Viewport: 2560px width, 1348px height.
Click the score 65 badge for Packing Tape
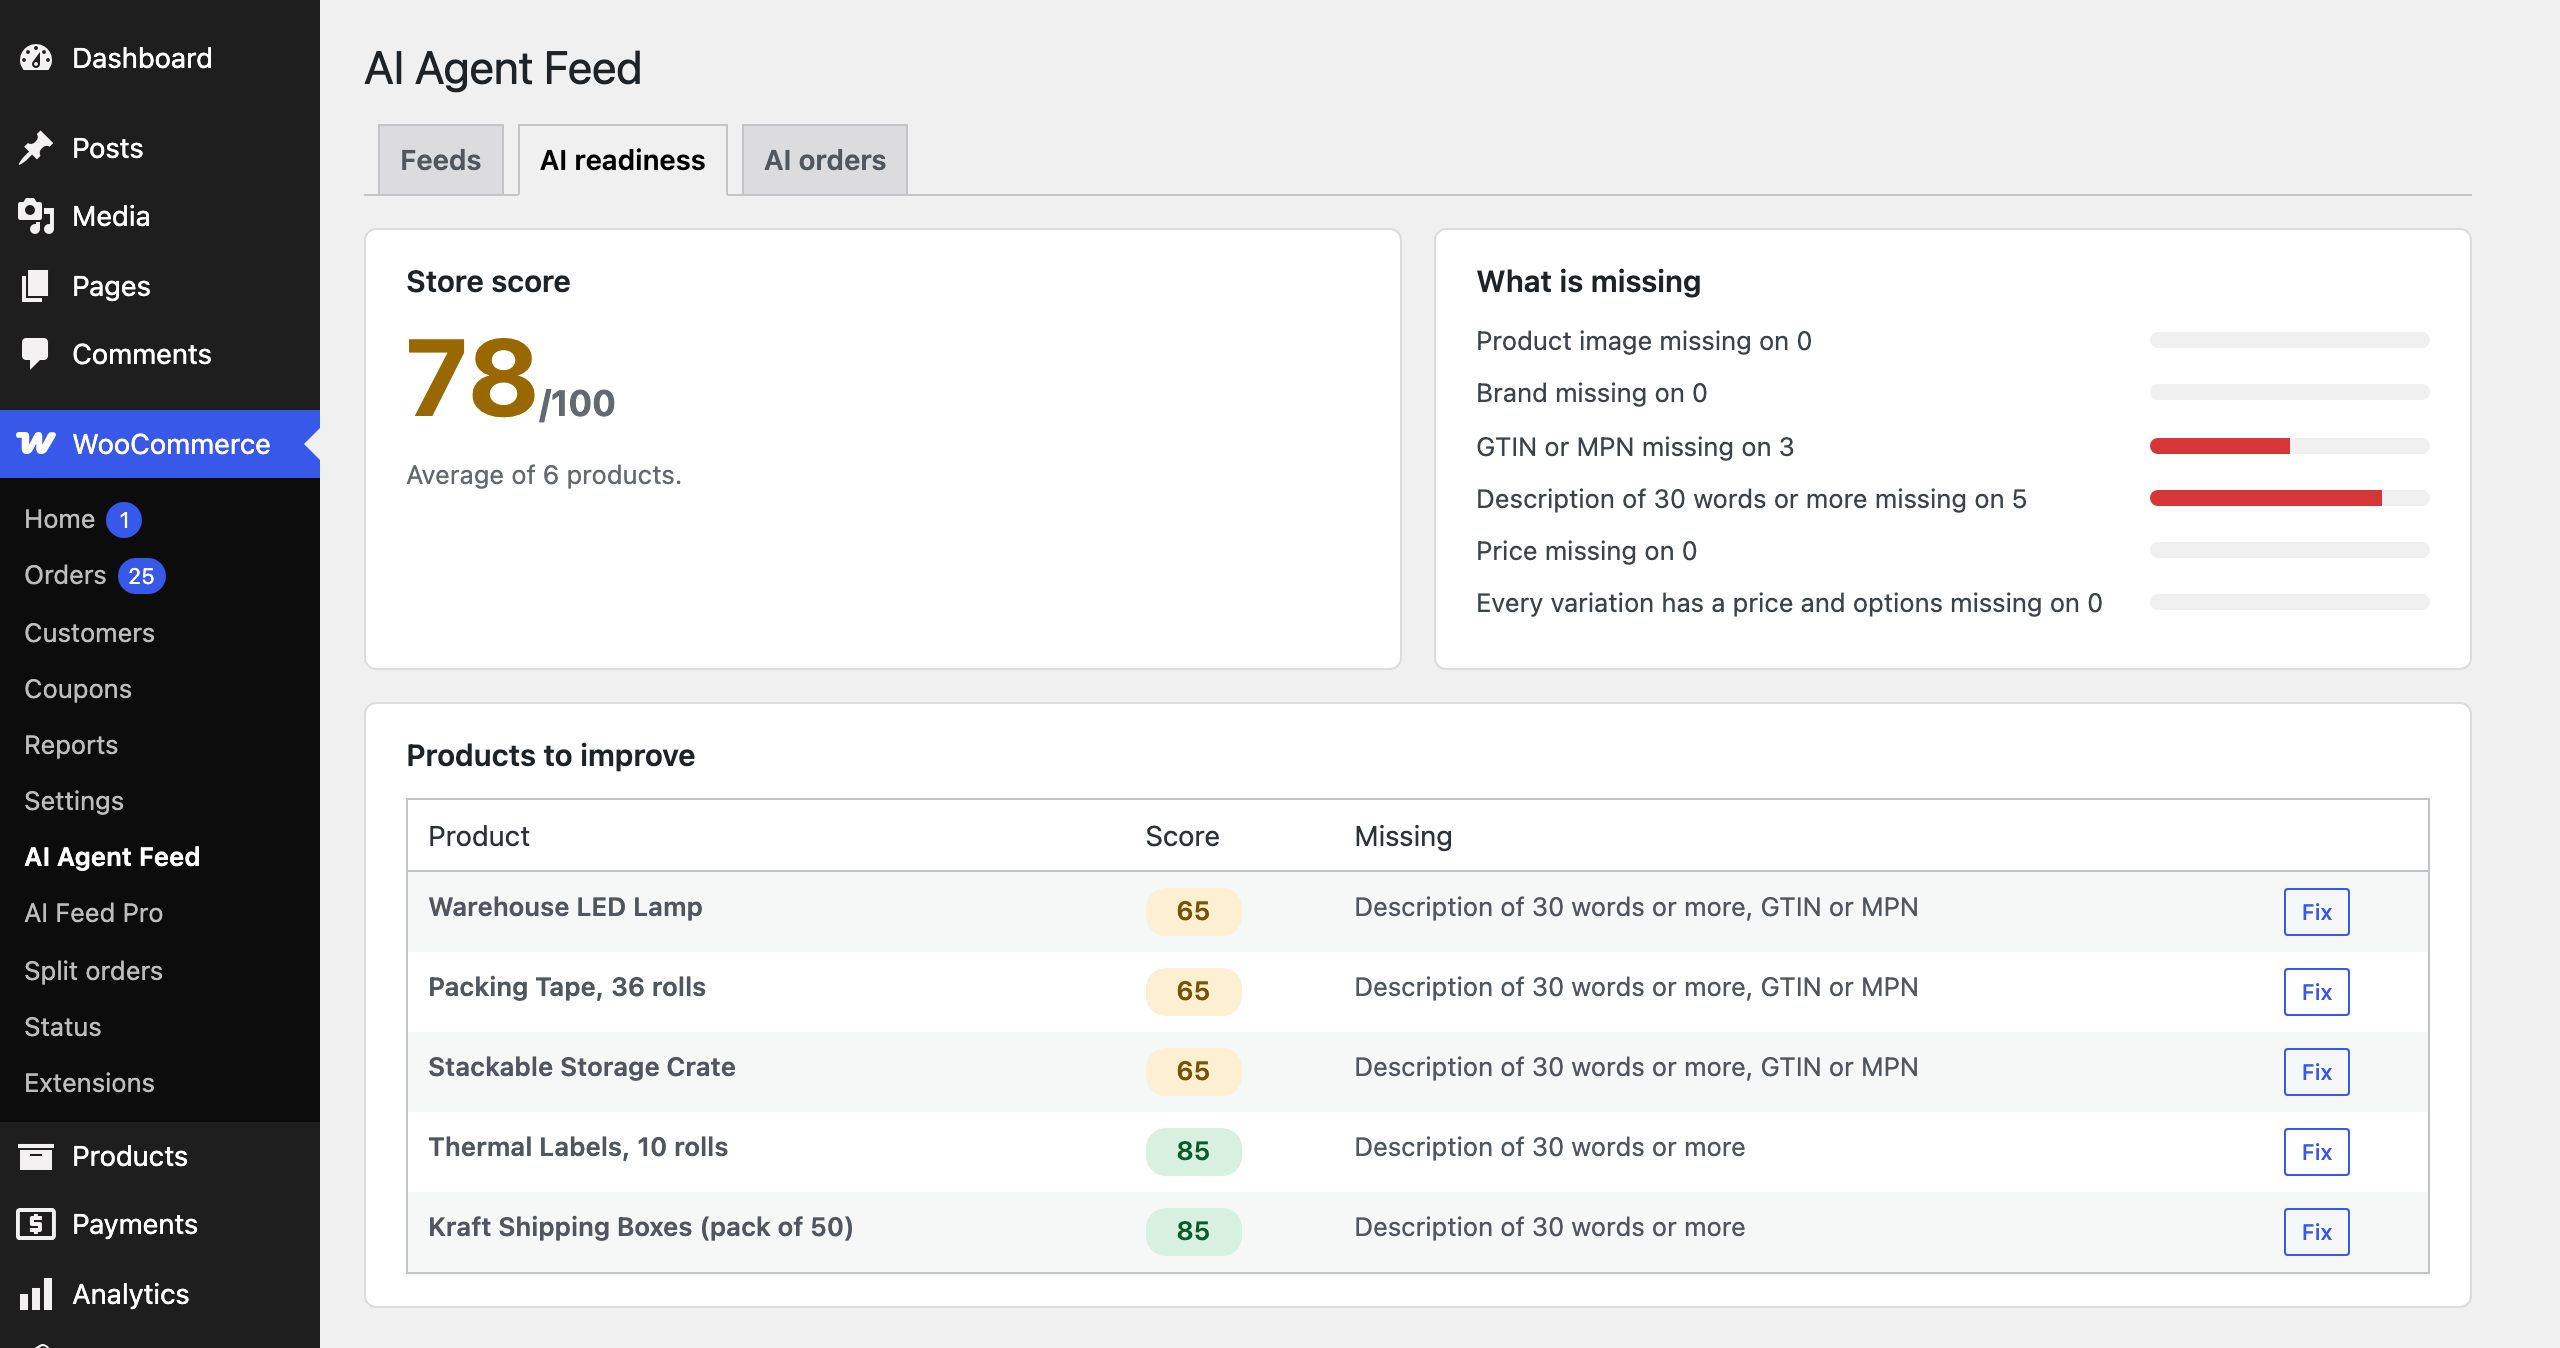pyautogui.click(x=1193, y=991)
